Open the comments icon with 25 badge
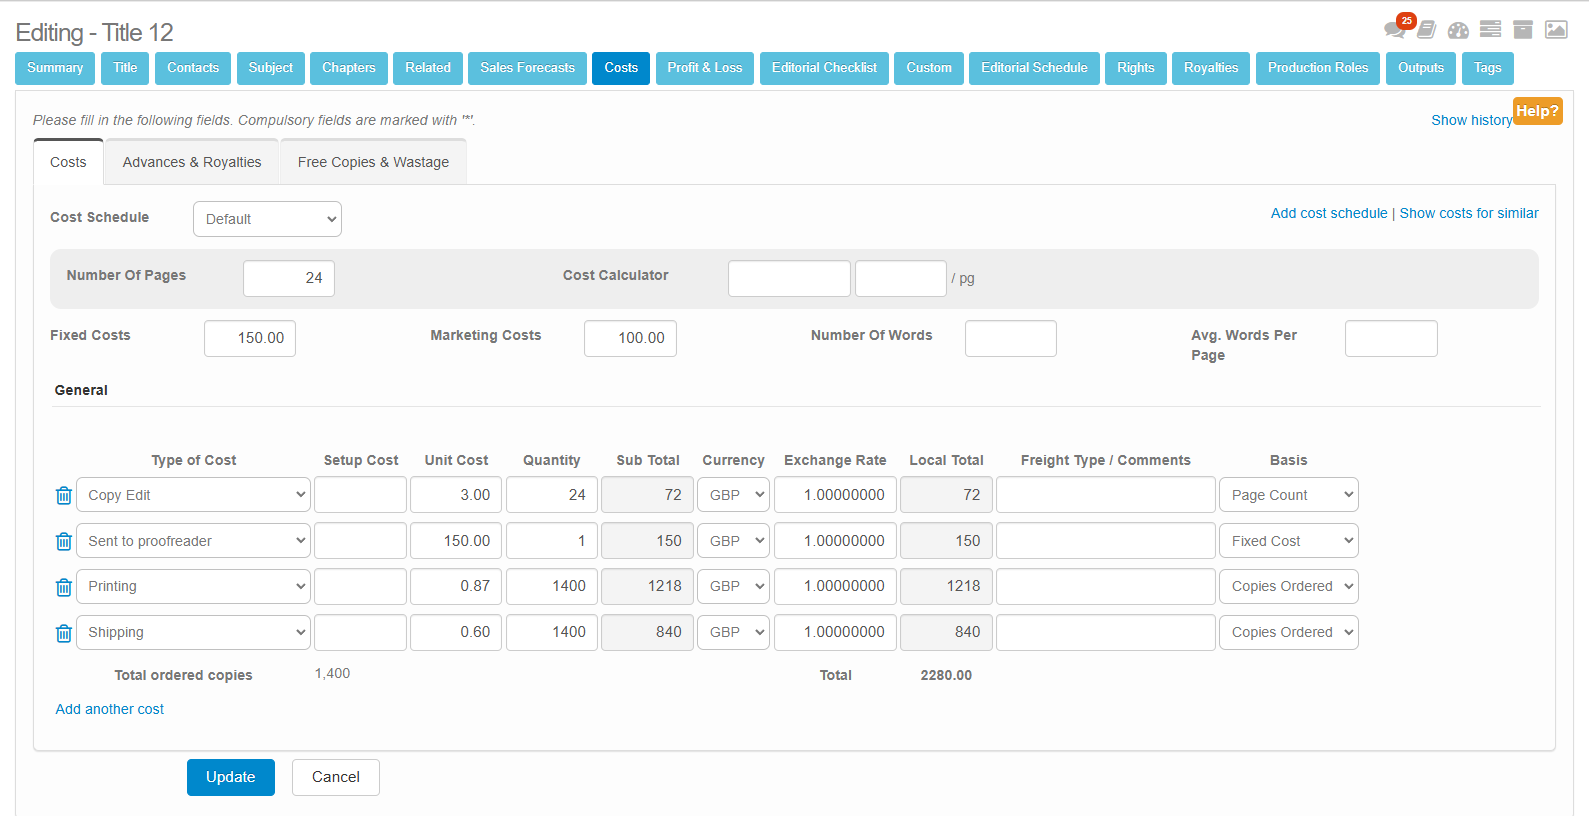This screenshot has width=1589, height=816. (x=1395, y=29)
